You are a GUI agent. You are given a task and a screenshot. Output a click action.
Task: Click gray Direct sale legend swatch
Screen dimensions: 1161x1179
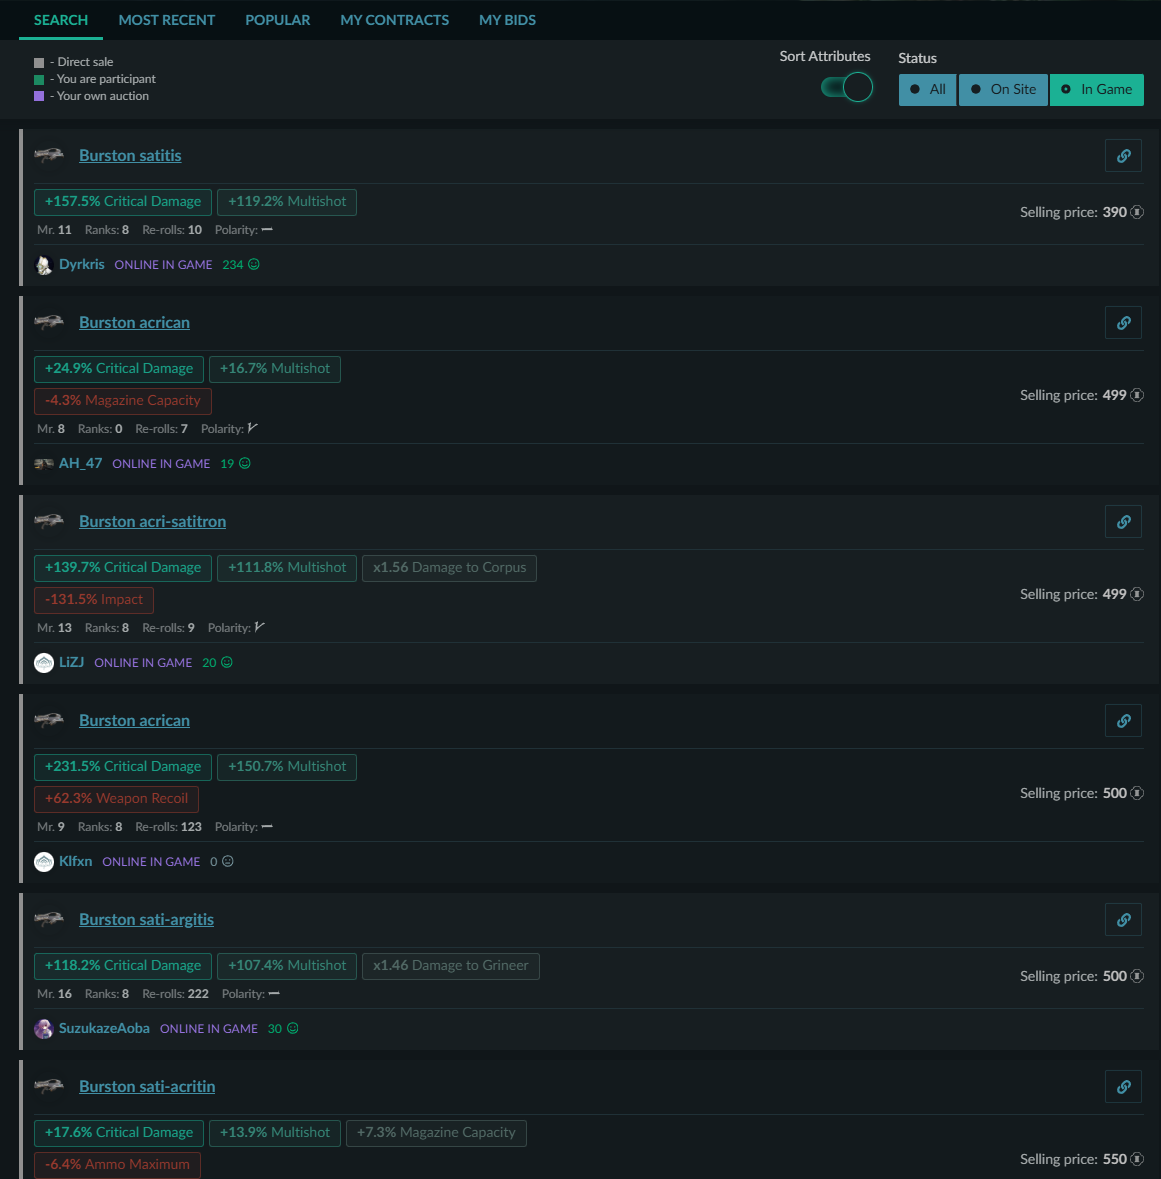[39, 62]
